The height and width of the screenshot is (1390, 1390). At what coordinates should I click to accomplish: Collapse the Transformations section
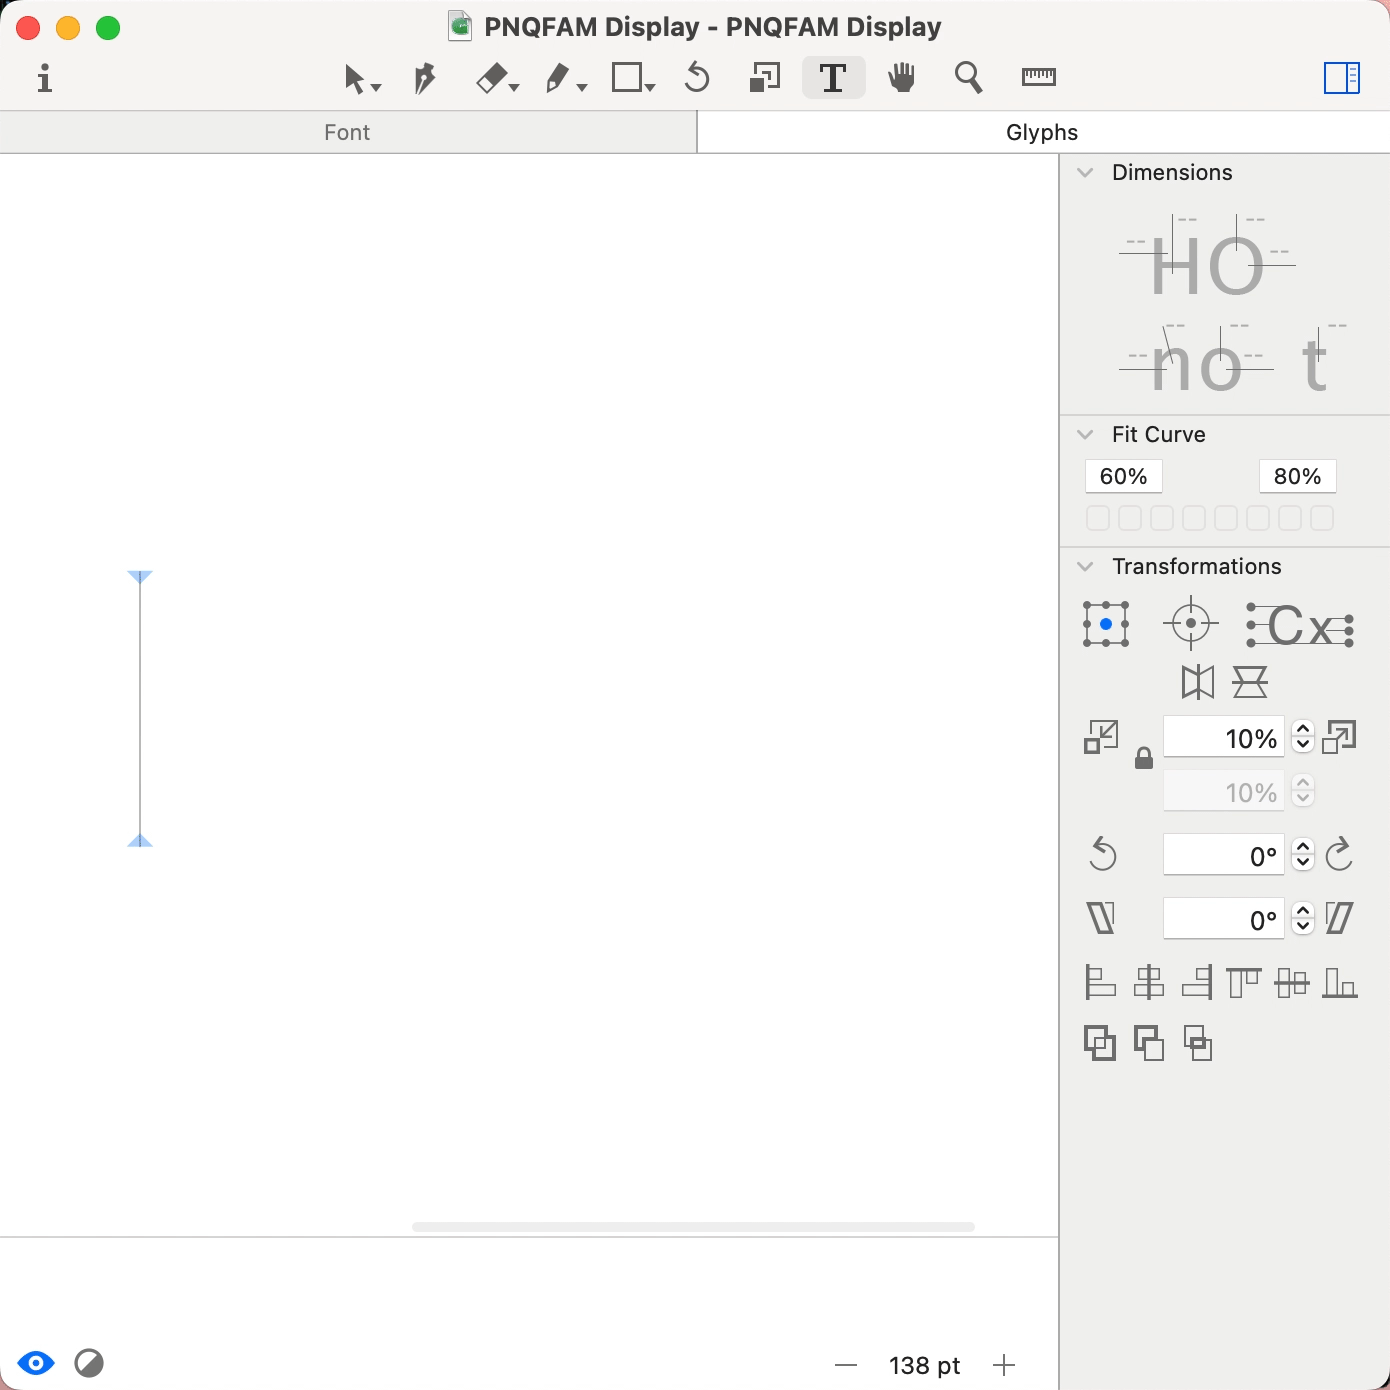pos(1085,566)
